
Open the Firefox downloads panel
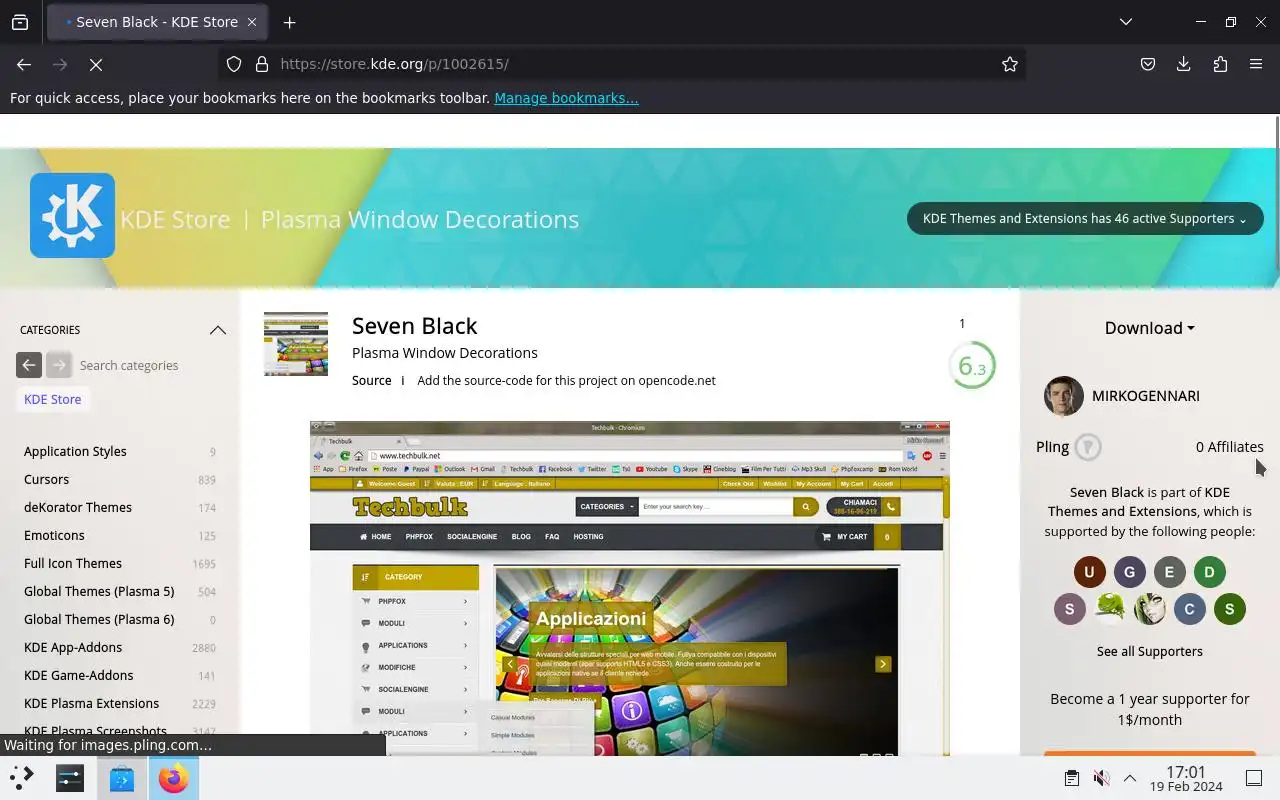click(x=1184, y=64)
